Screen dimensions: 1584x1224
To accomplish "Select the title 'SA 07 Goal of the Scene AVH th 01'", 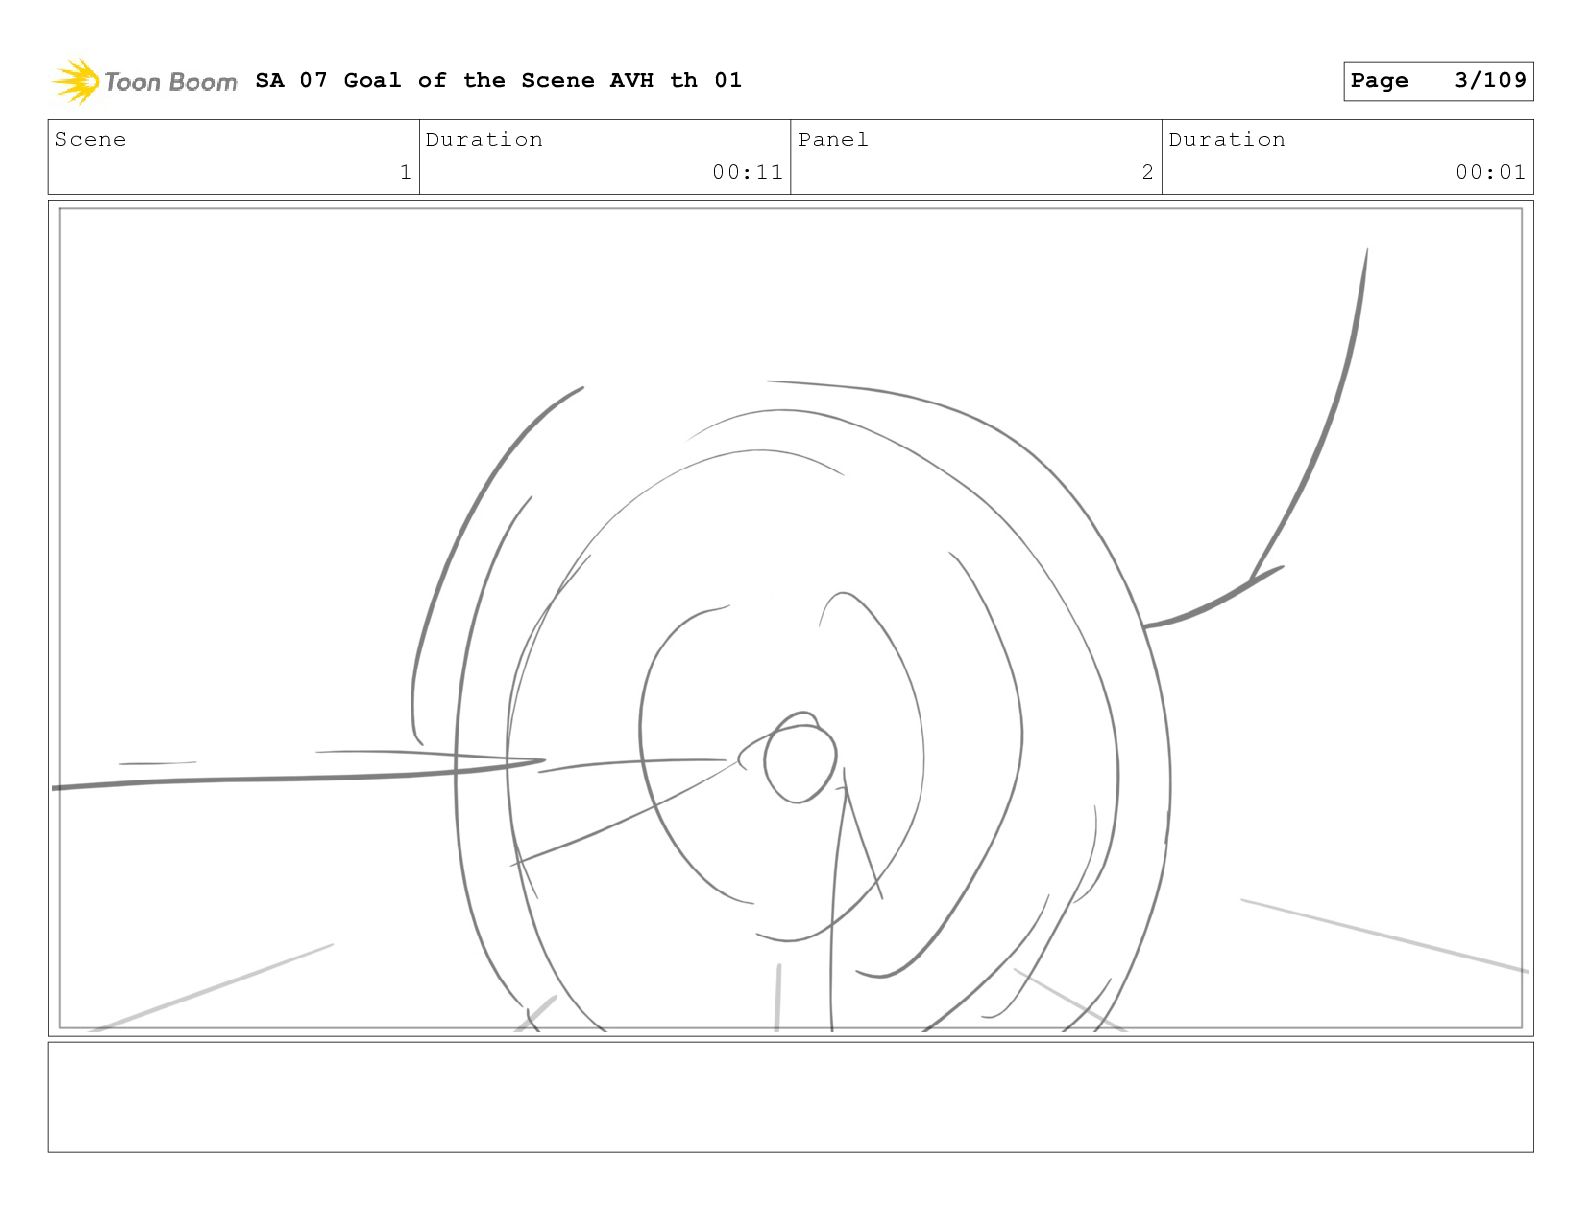I will (498, 80).
